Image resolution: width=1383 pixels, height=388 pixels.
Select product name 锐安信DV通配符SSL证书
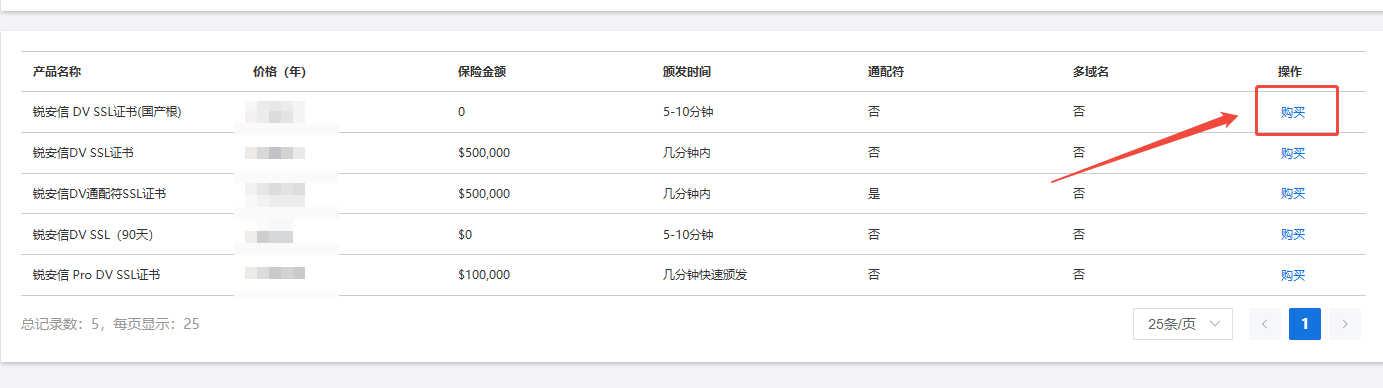click(x=99, y=194)
